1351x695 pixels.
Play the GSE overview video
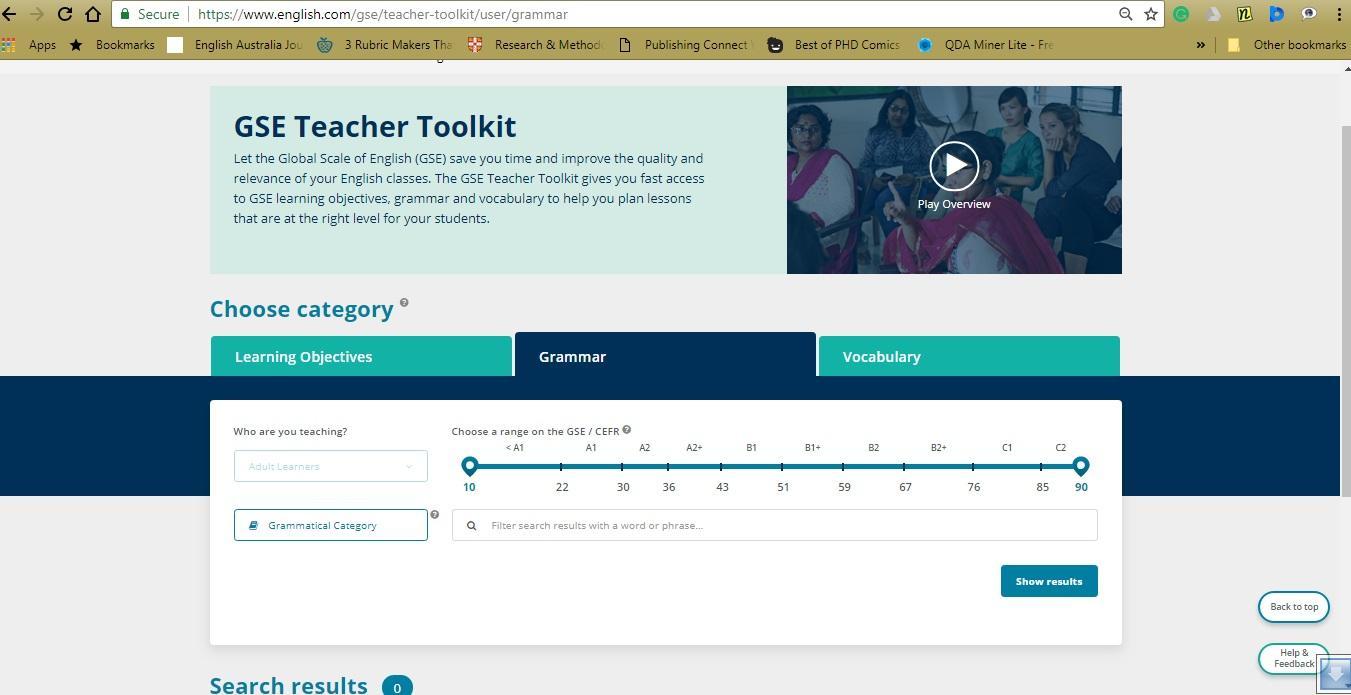[x=953, y=166]
